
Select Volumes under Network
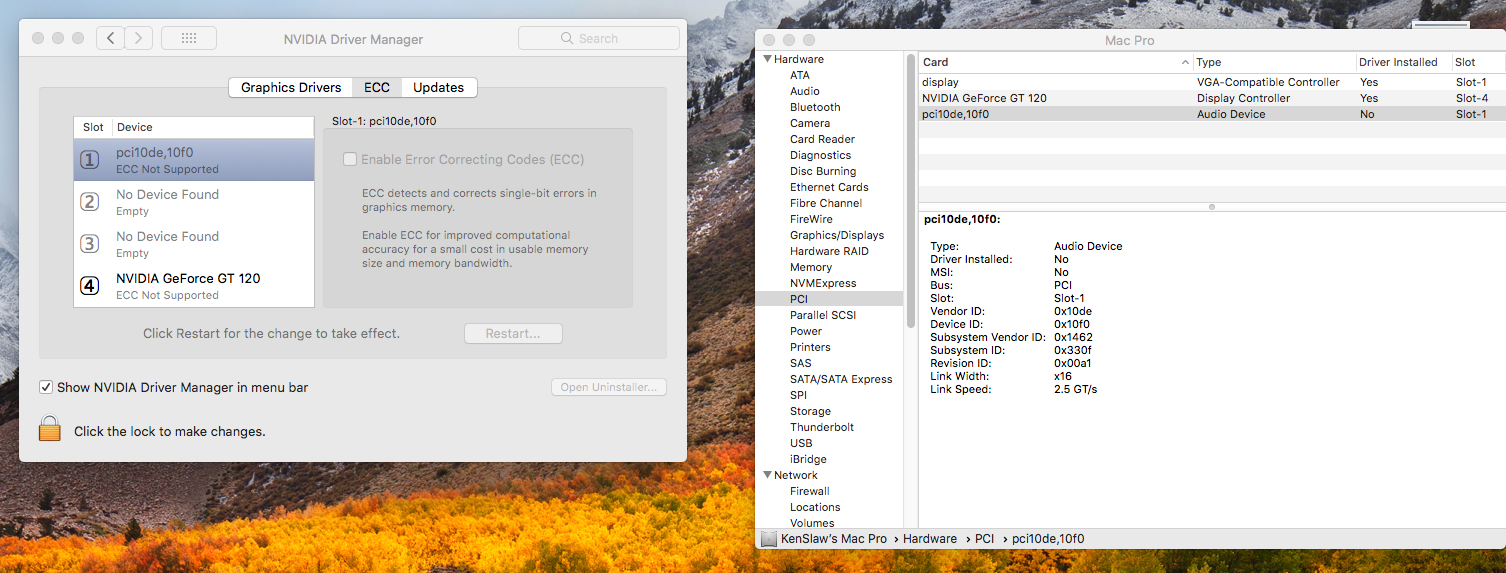click(812, 523)
